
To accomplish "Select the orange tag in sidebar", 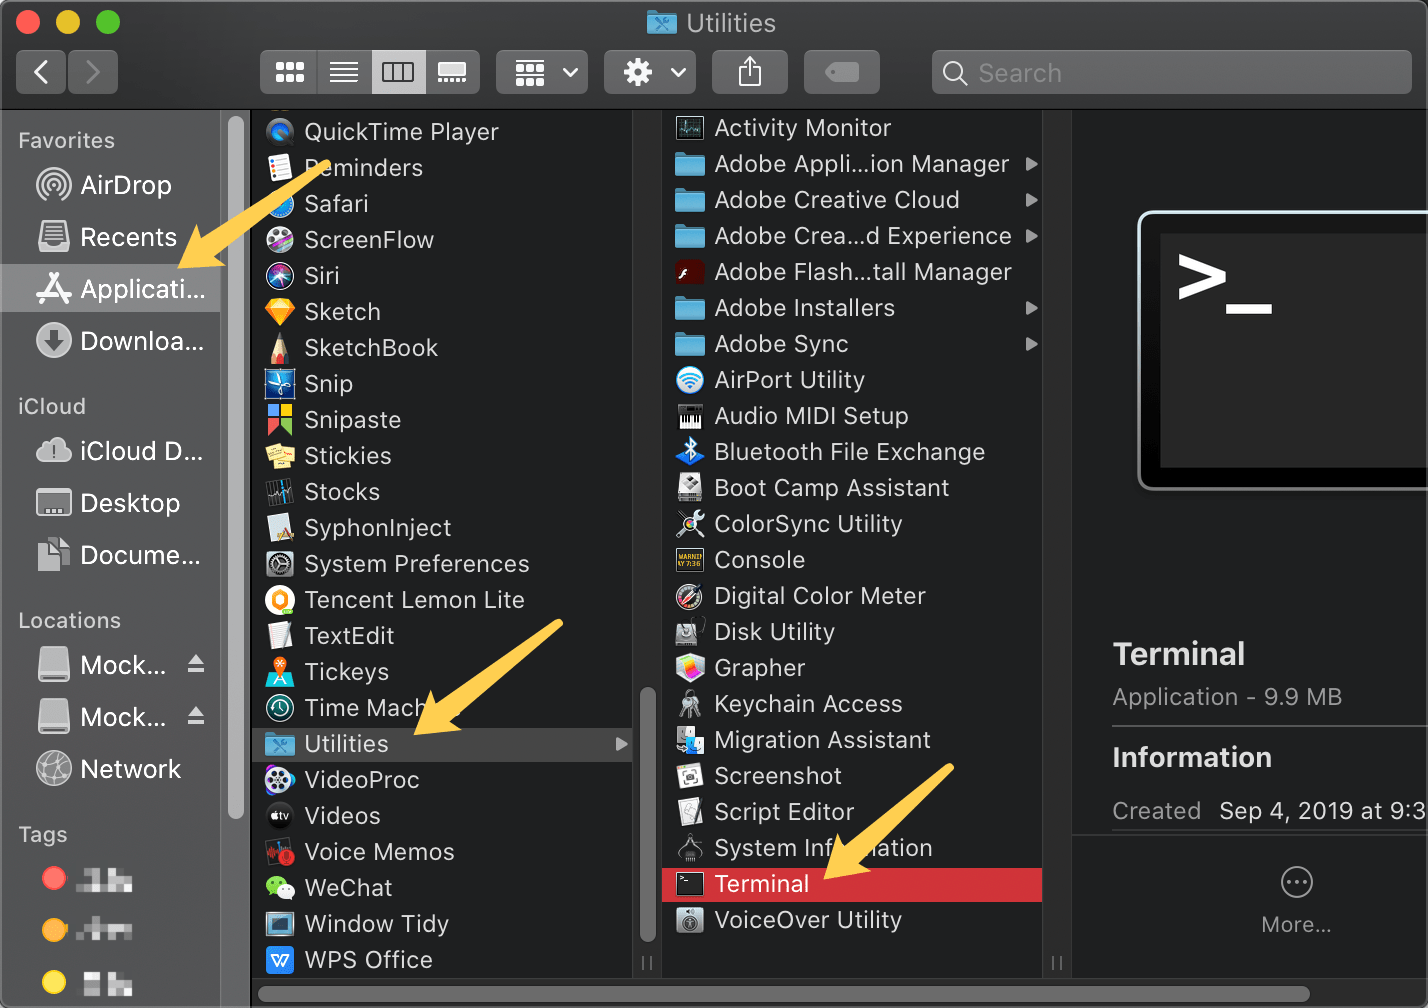I will 54,930.
